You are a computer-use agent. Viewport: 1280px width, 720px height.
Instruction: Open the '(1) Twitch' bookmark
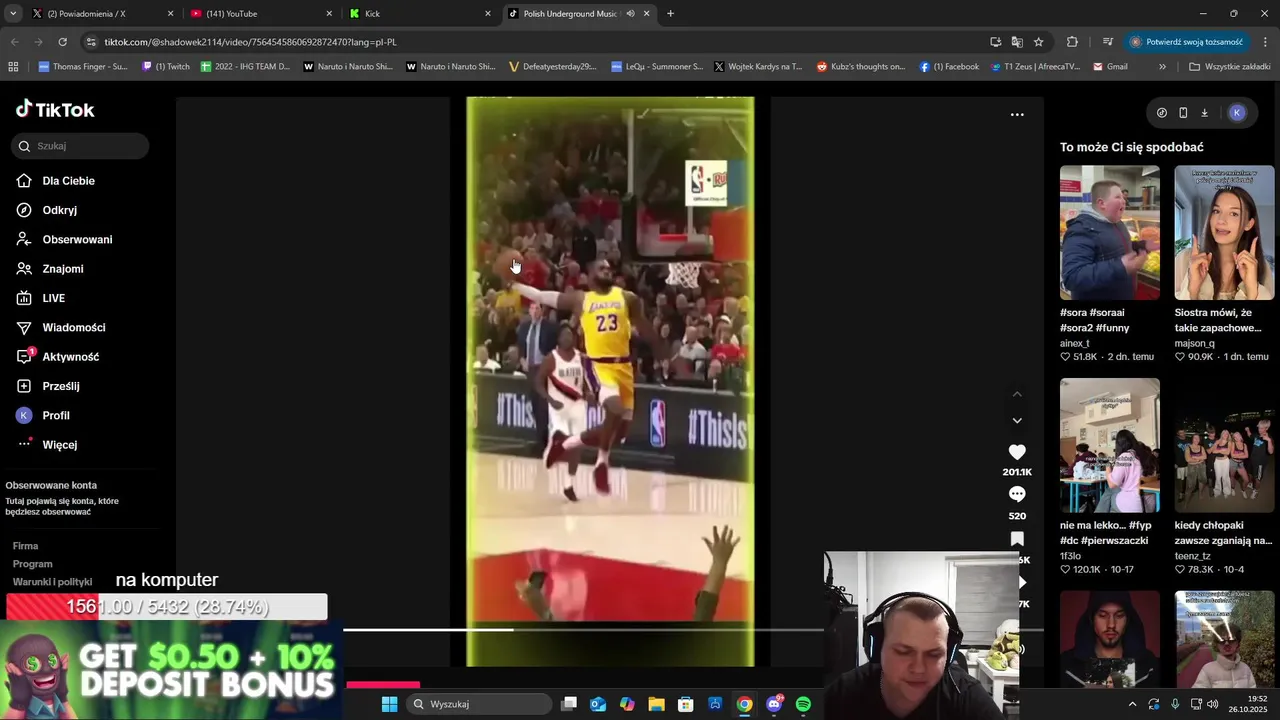[166, 67]
